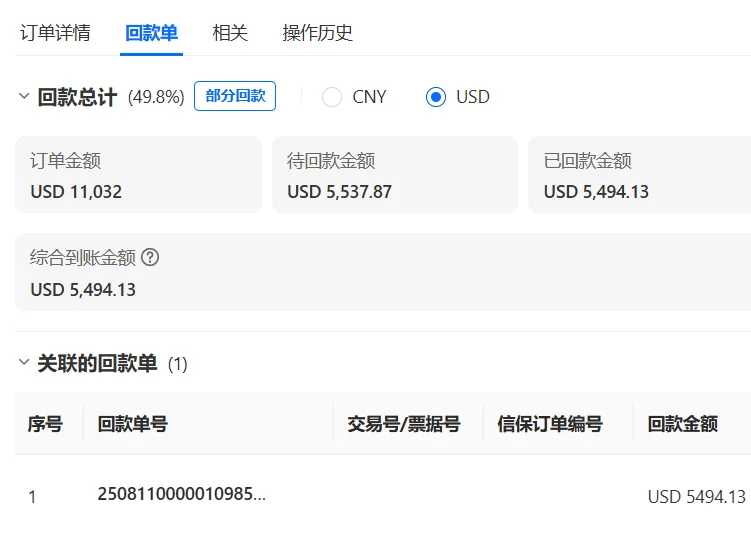Open payment record 250811000010985…
Image resolution: width=751 pixels, height=534 pixels.
[x=182, y=494]
